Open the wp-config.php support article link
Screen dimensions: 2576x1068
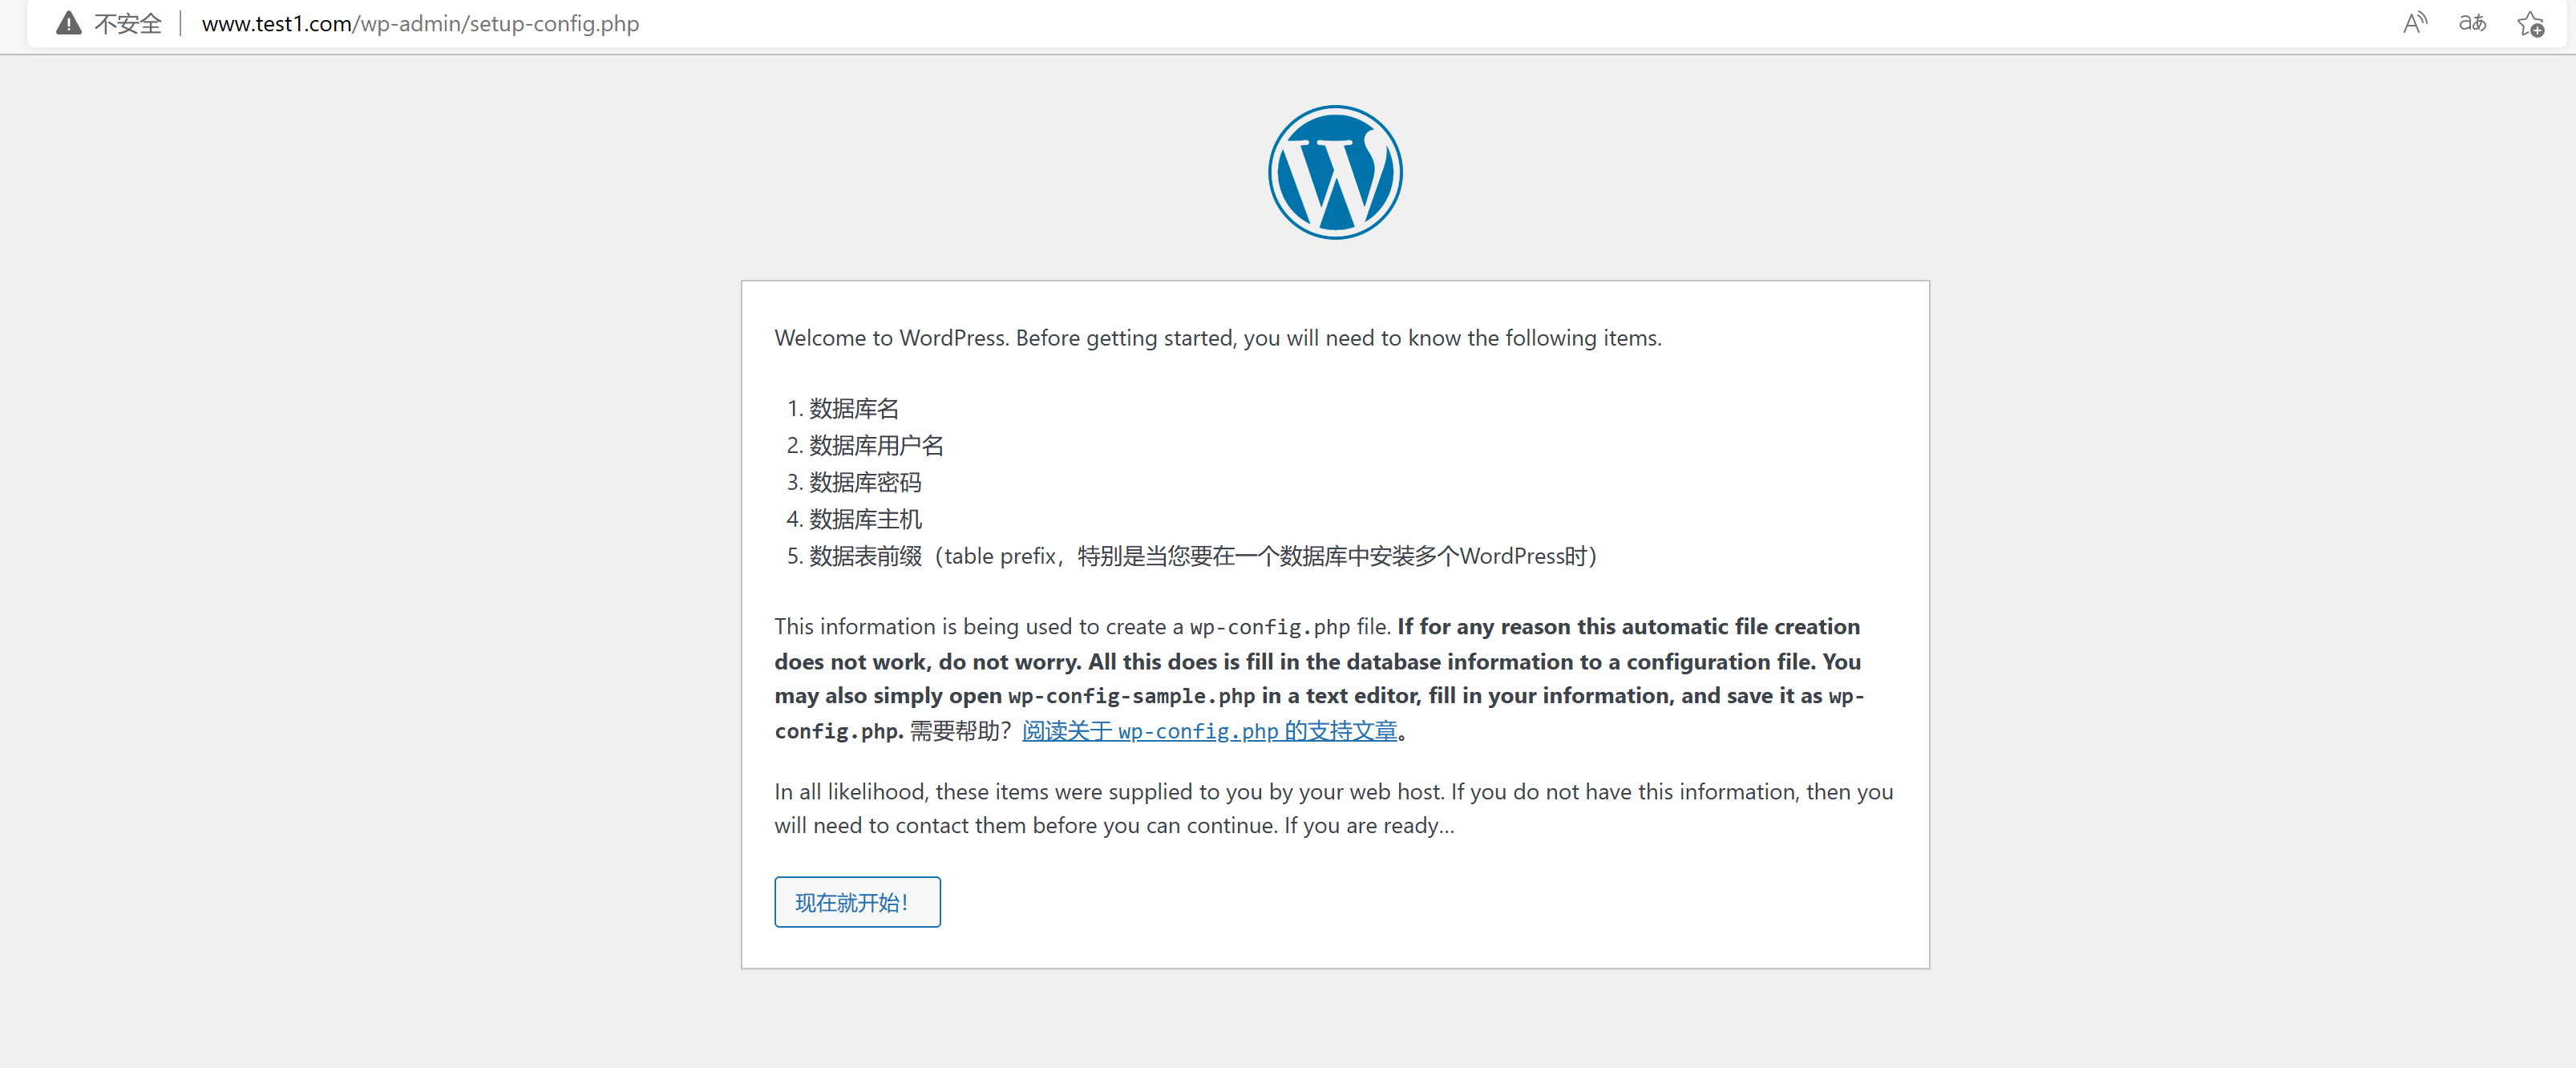coord(1210,731)
